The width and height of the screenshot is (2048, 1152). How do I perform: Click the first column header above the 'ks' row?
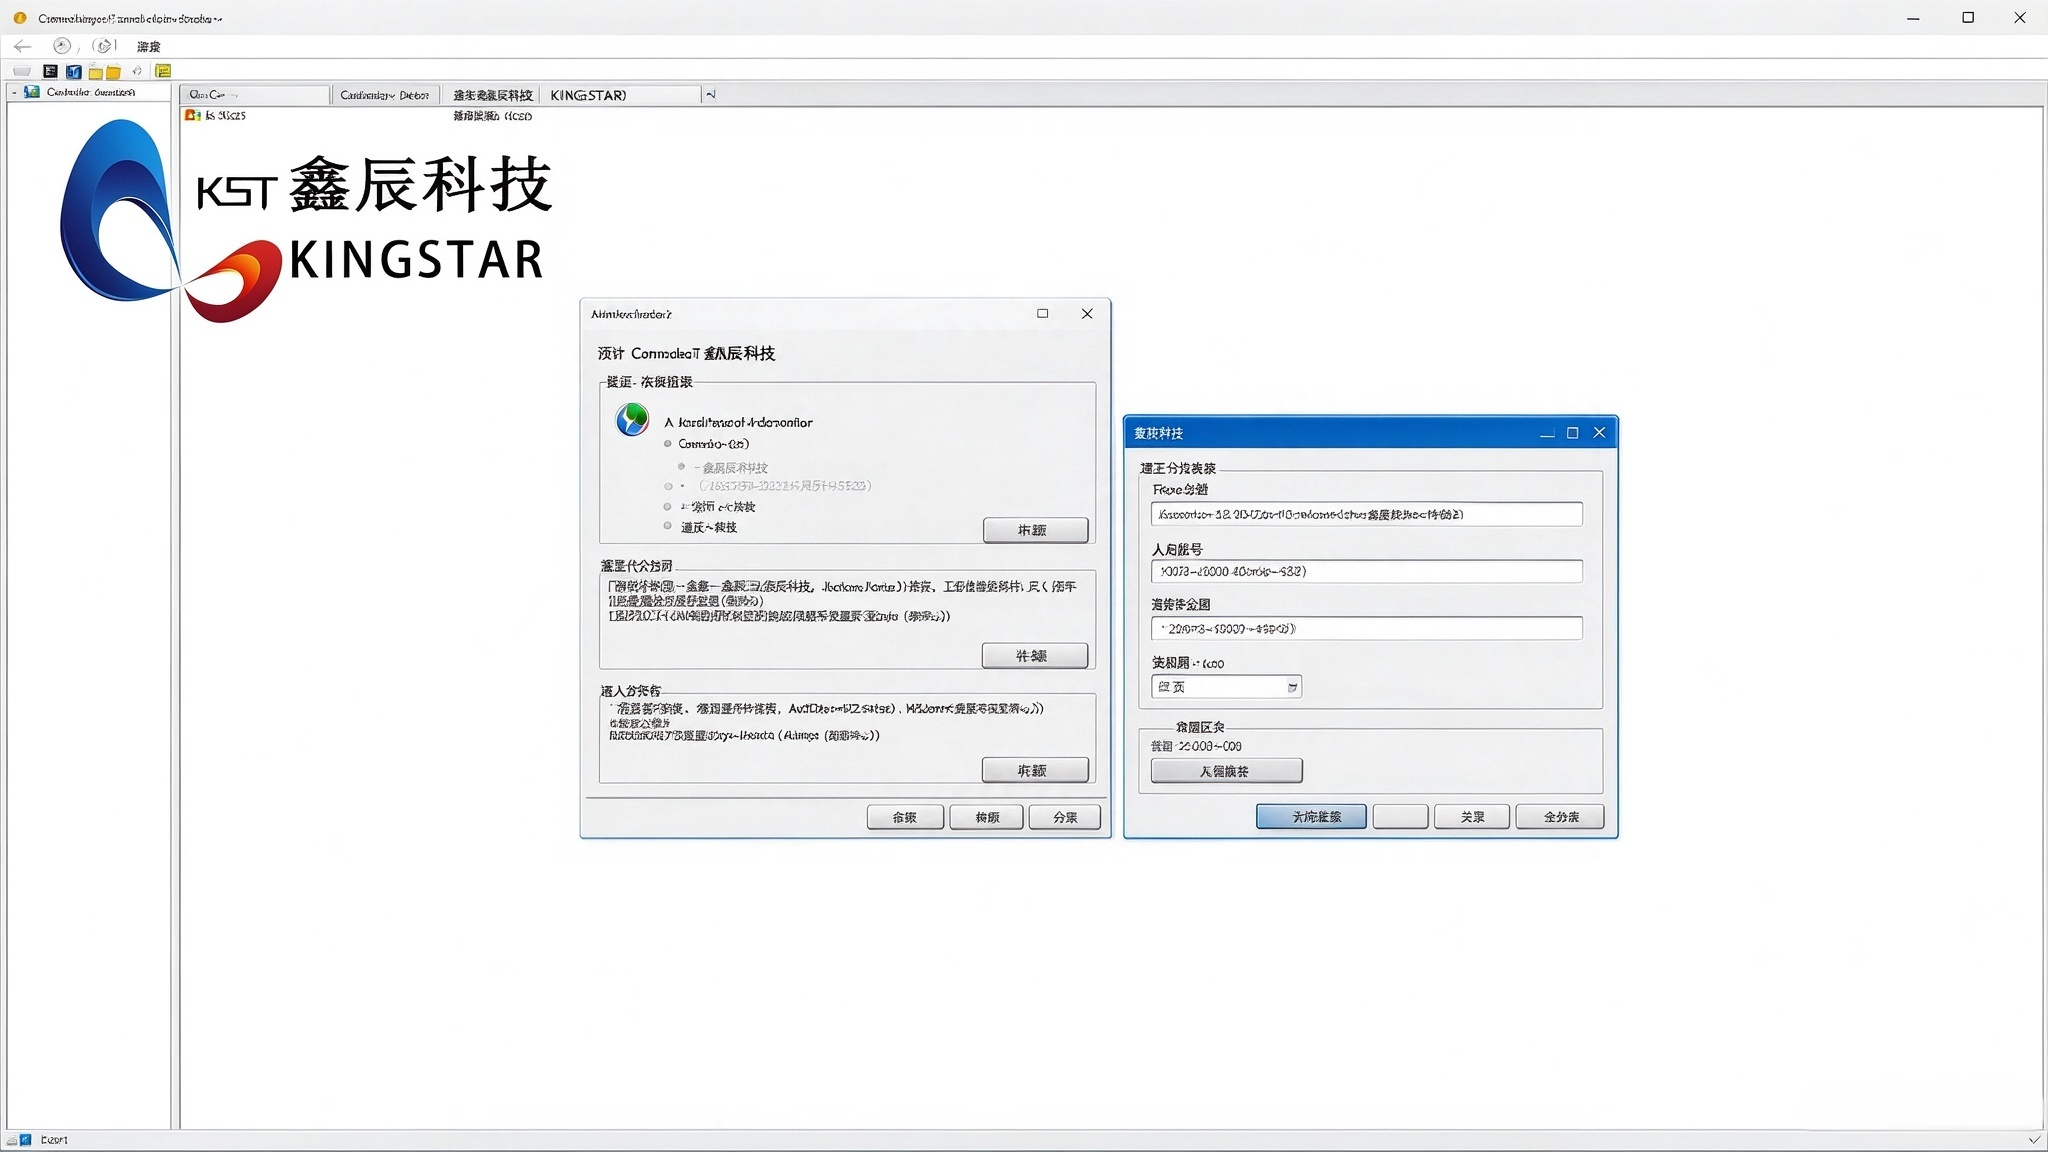[x=255, y=95]
